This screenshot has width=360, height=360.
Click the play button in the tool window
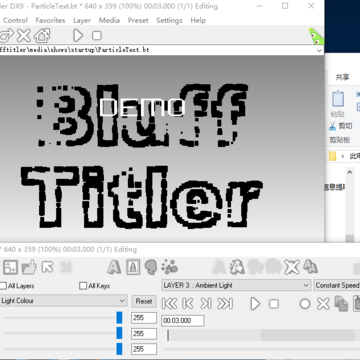(255, 304)
